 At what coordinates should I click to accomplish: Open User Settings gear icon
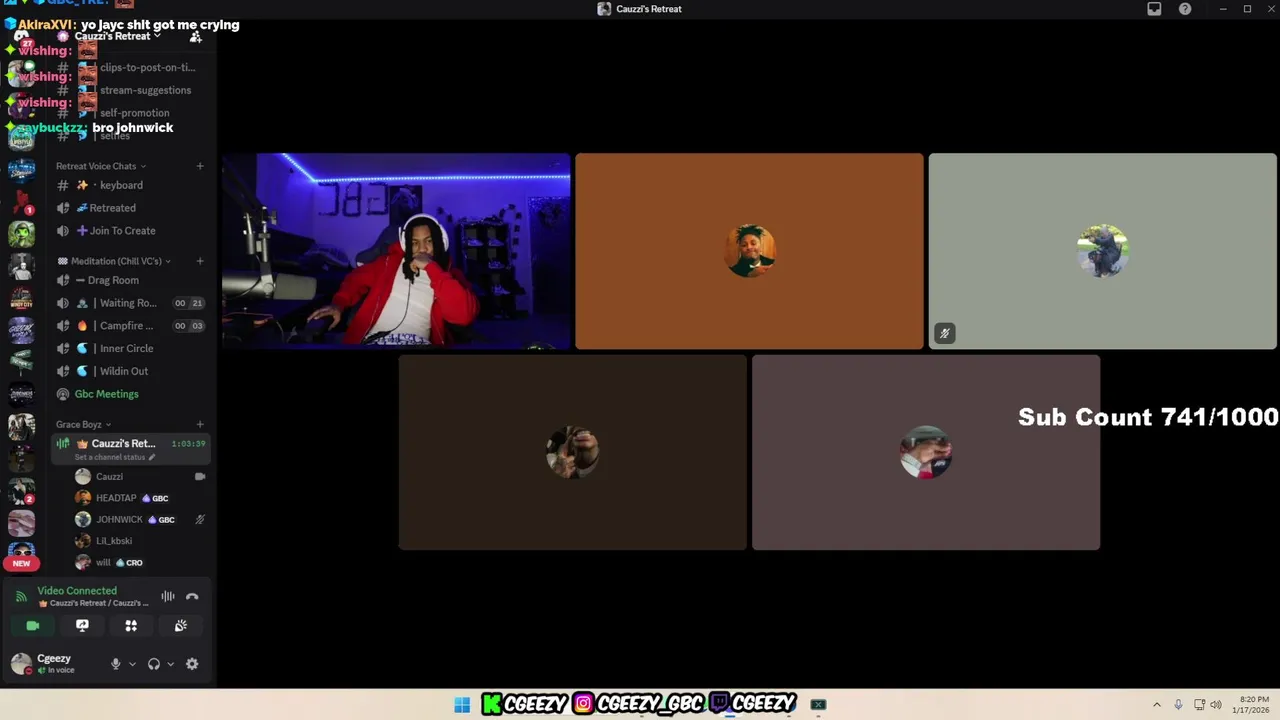[192, 664]
